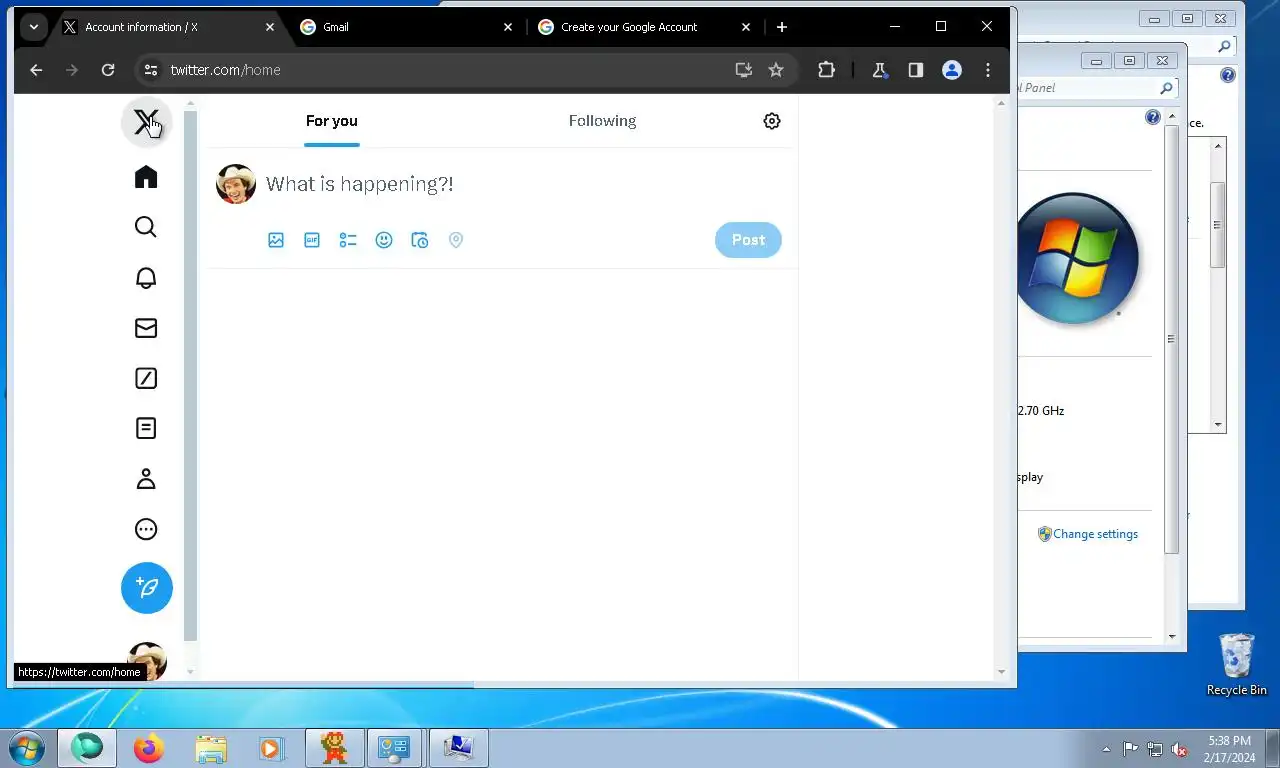This screenshot has height=768, width=1280.
Task: Open Control Panel taskbar item
Action: point(395,748)
